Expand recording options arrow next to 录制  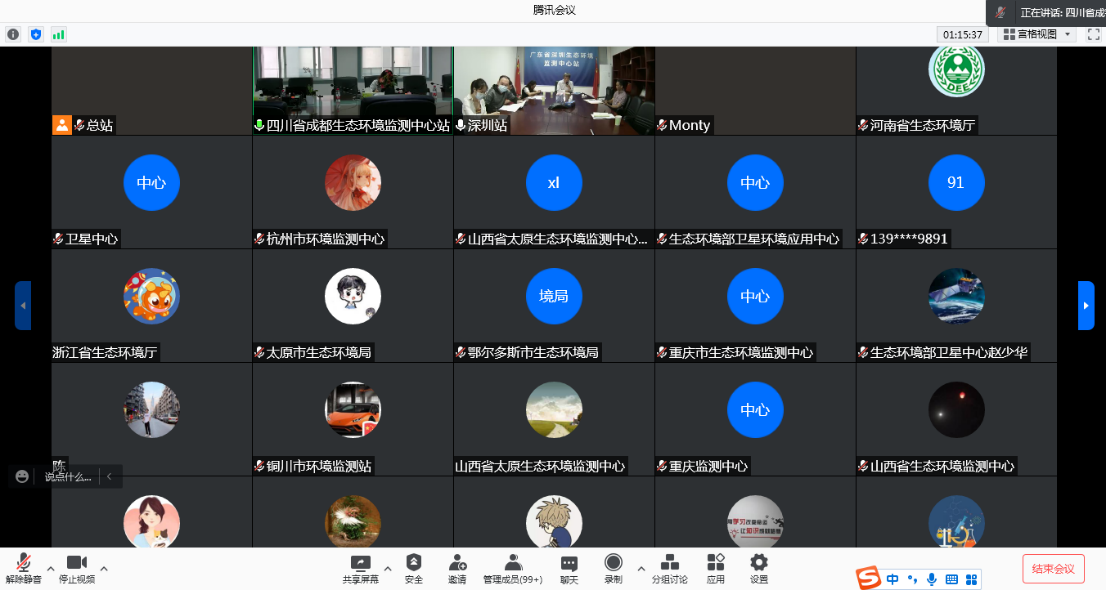640,568
